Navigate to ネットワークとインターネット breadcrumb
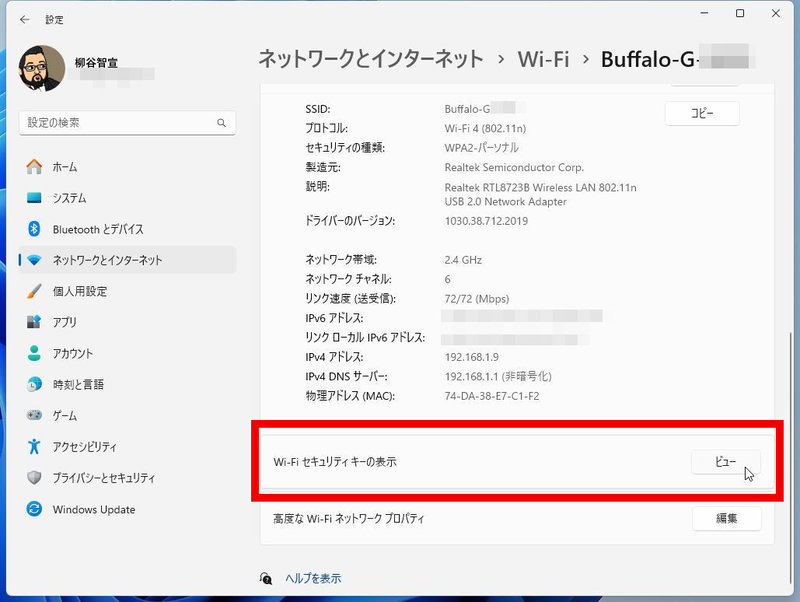800x602 pixels. pos(371,59)
